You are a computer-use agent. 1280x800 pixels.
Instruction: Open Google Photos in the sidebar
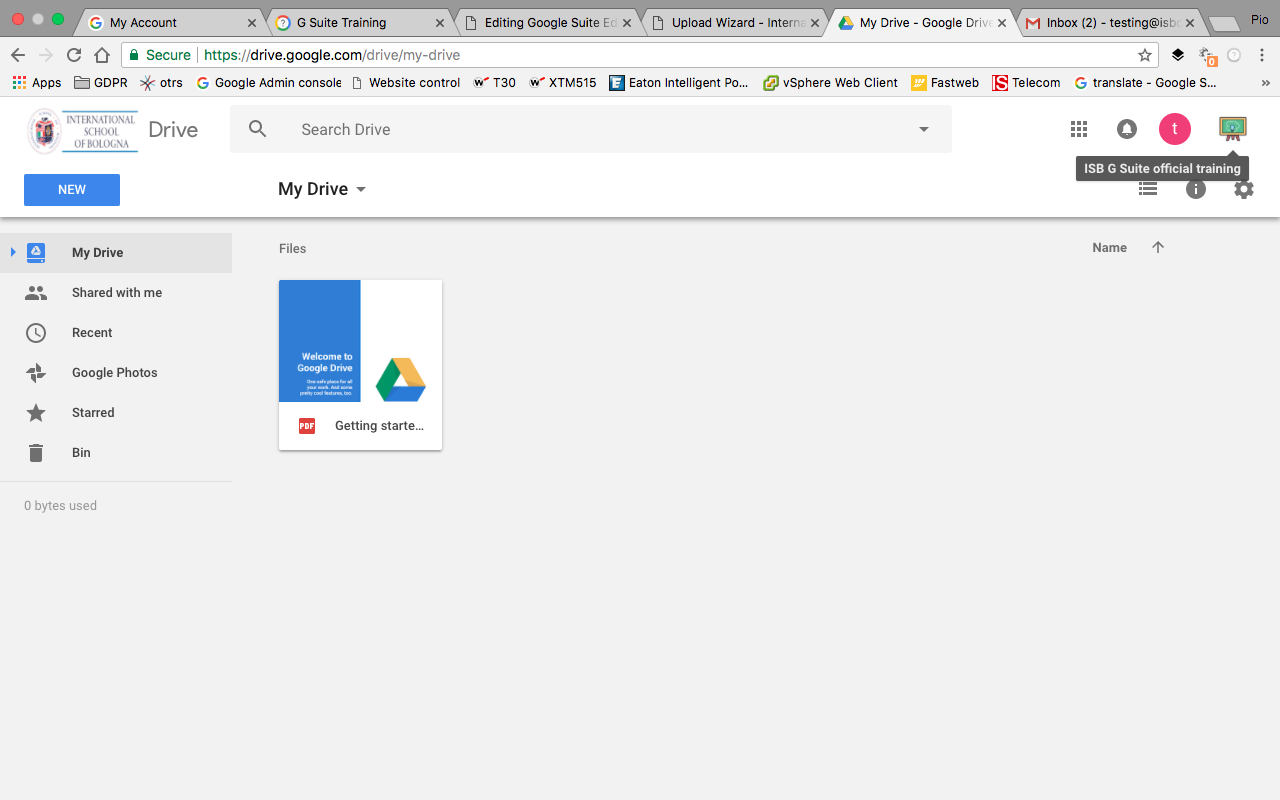(x=116, y=373)
